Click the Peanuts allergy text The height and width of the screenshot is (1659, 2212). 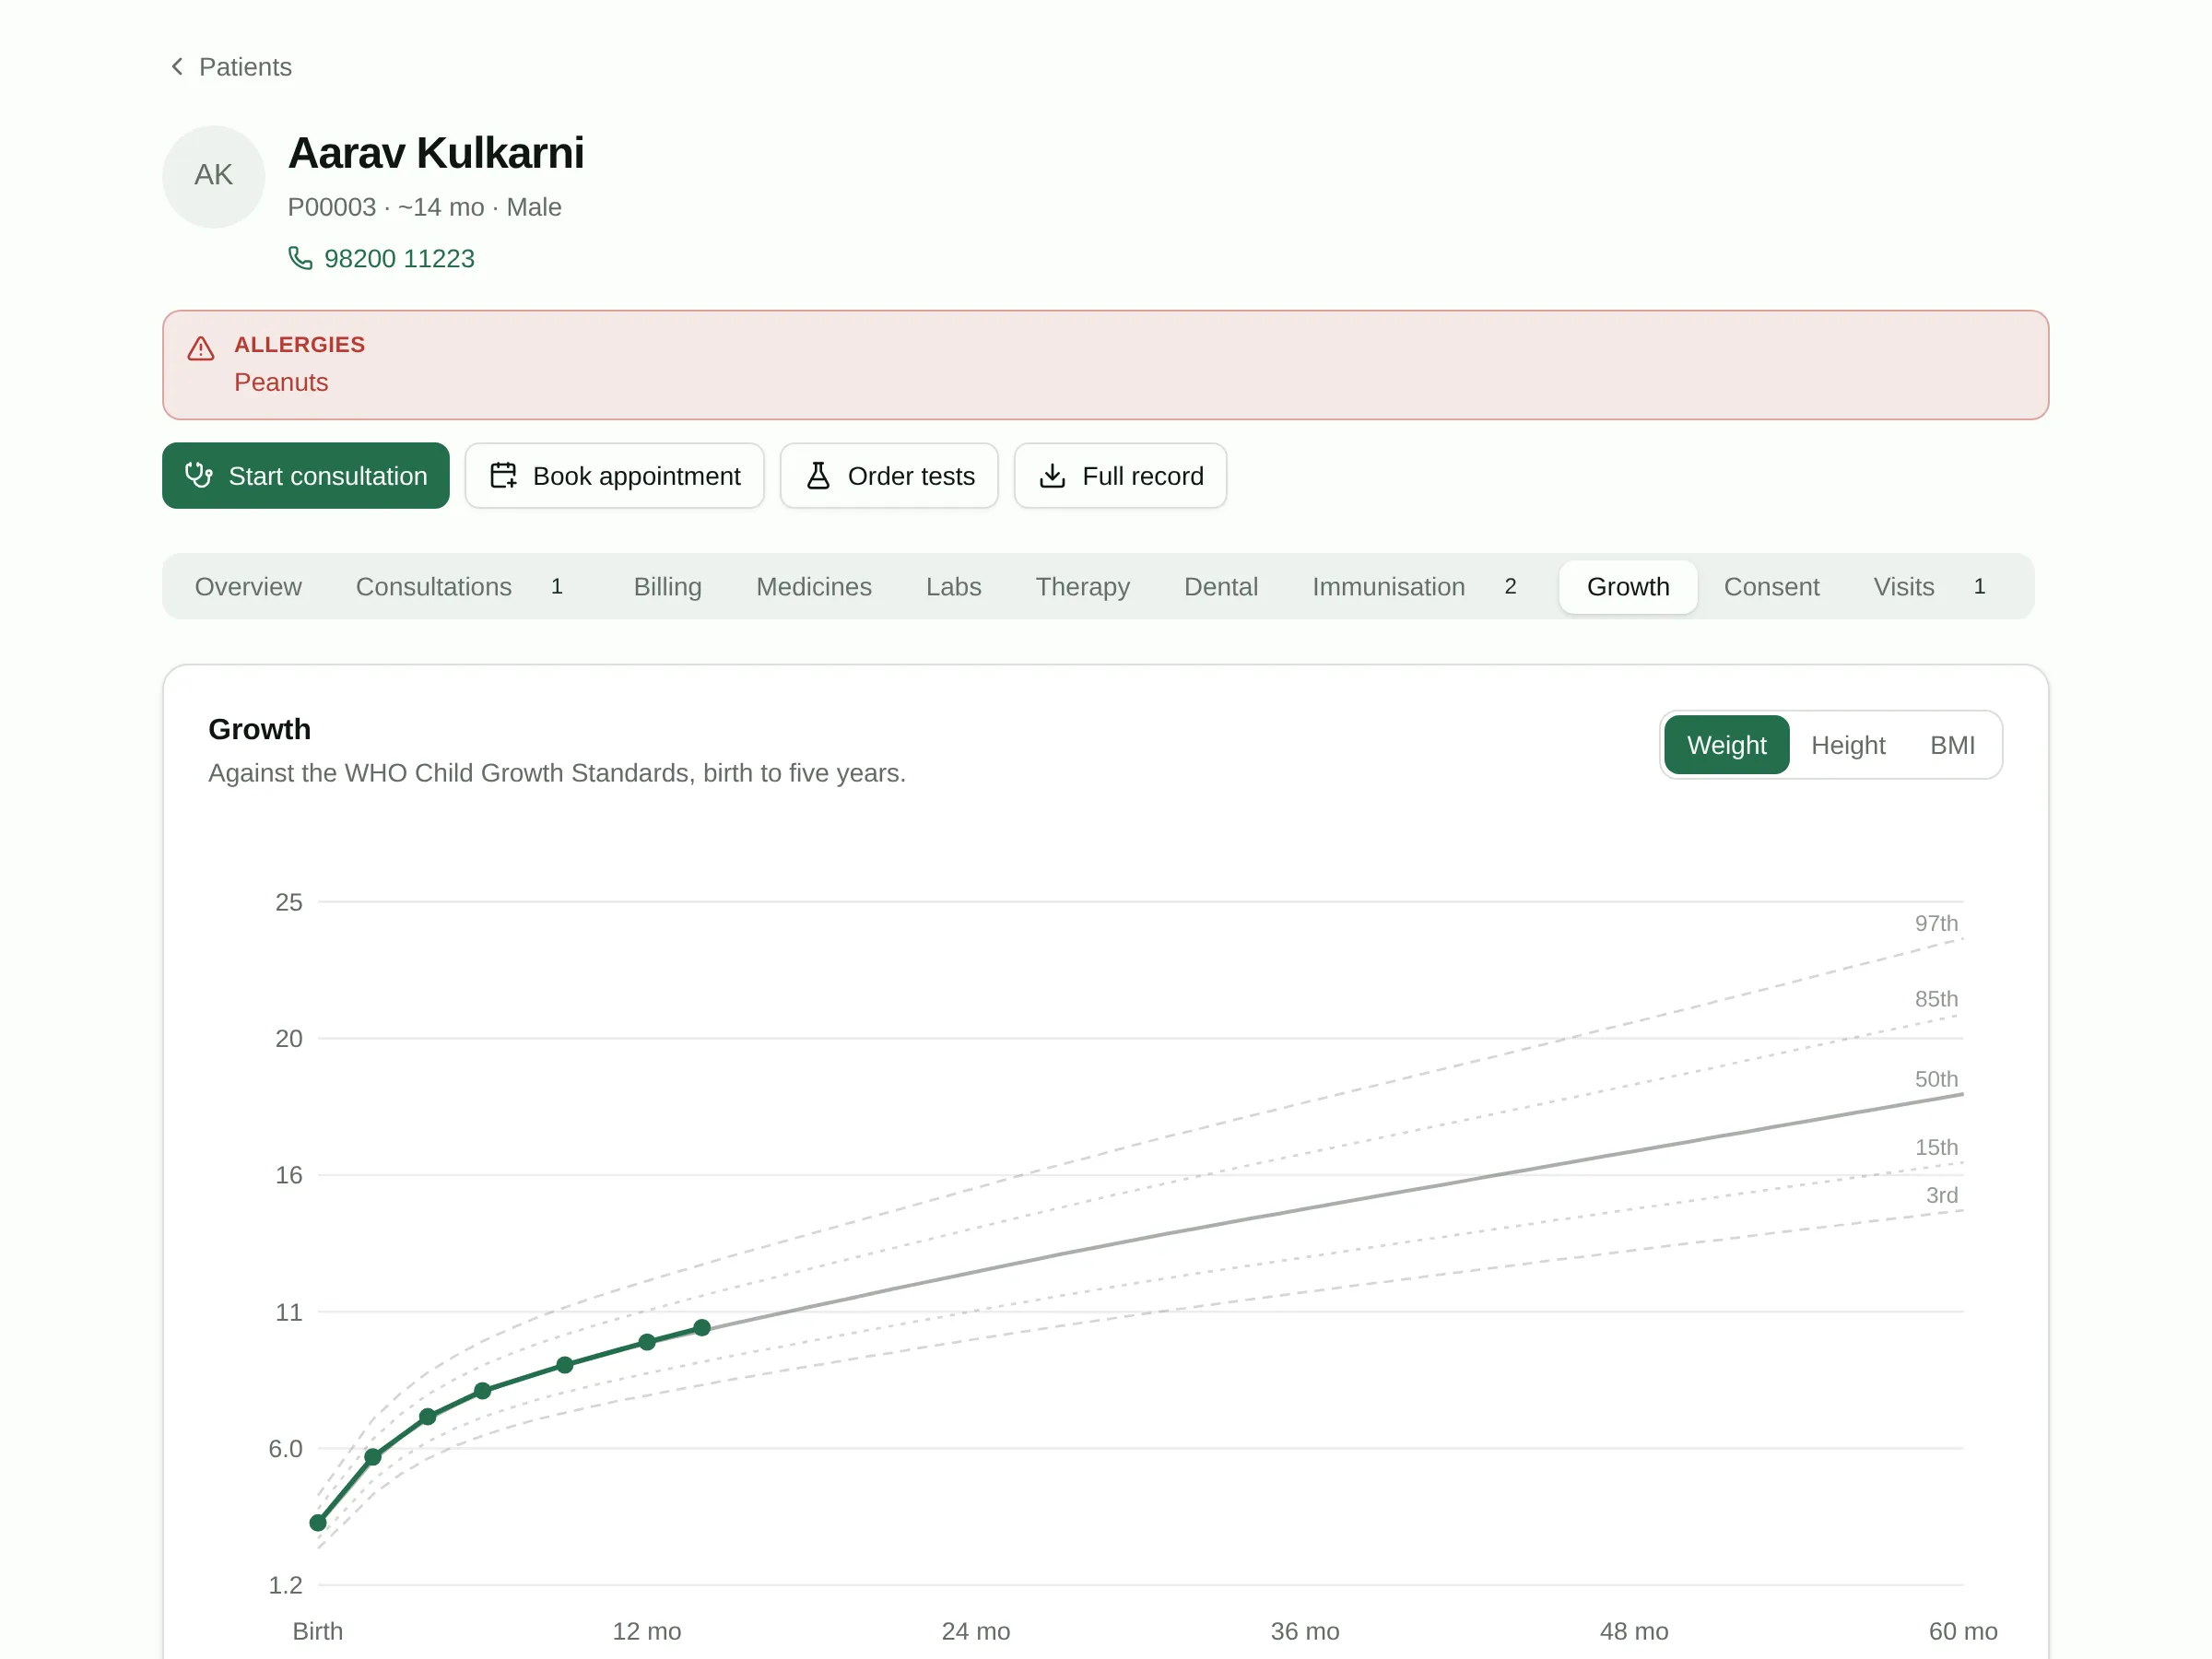tap(281, 382)
